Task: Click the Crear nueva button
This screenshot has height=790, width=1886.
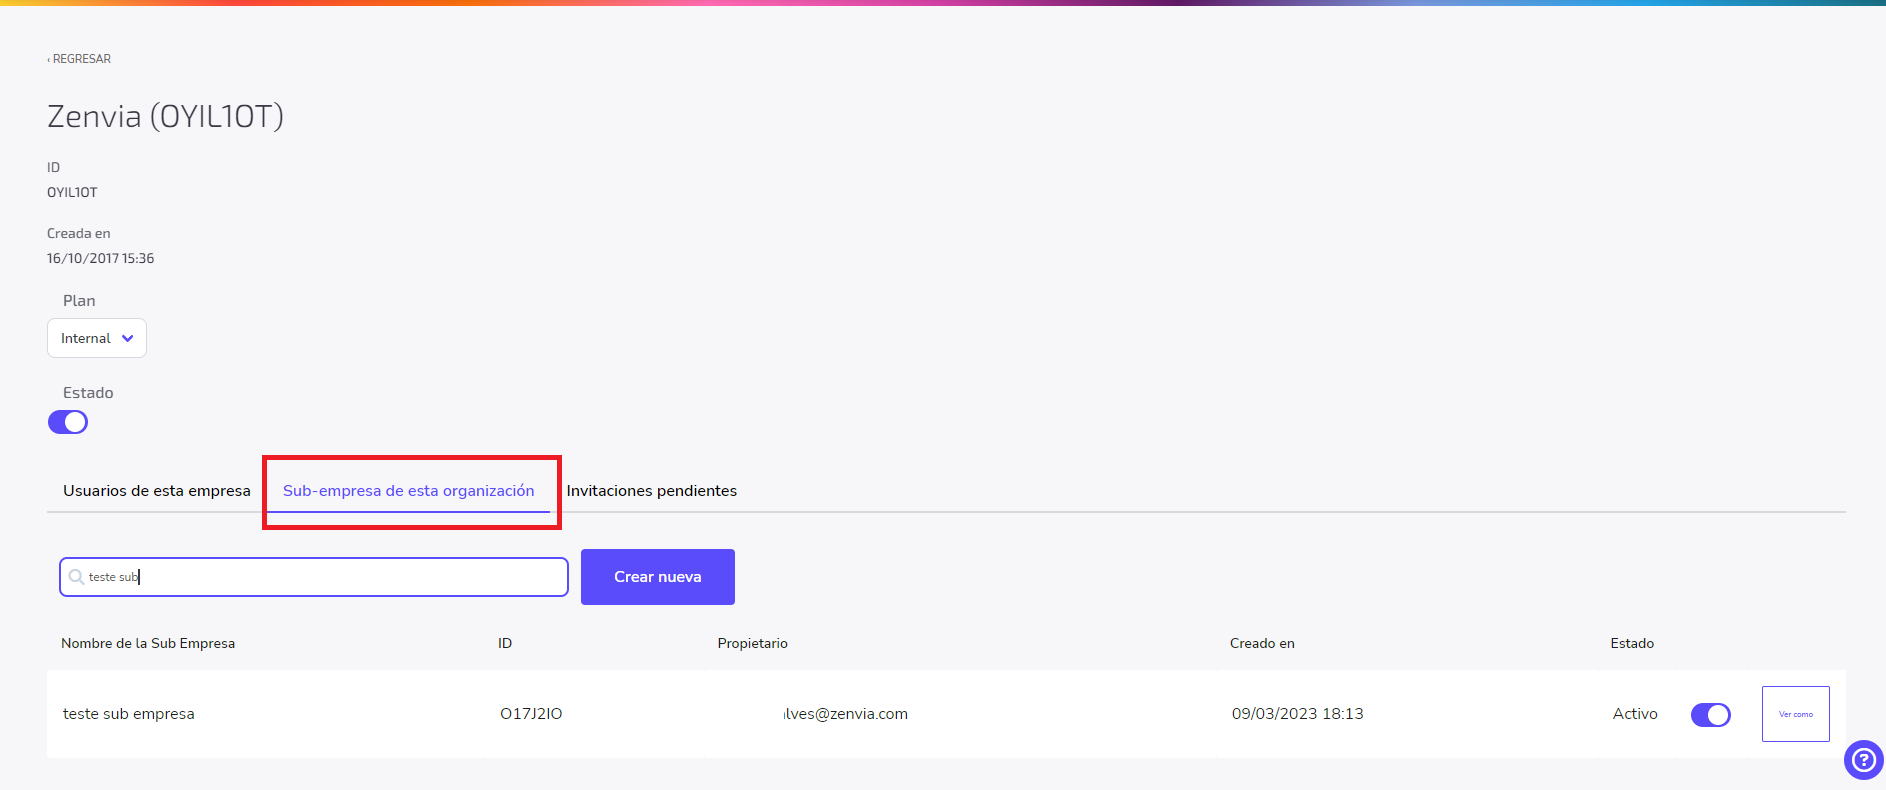Action: (658, 577)
